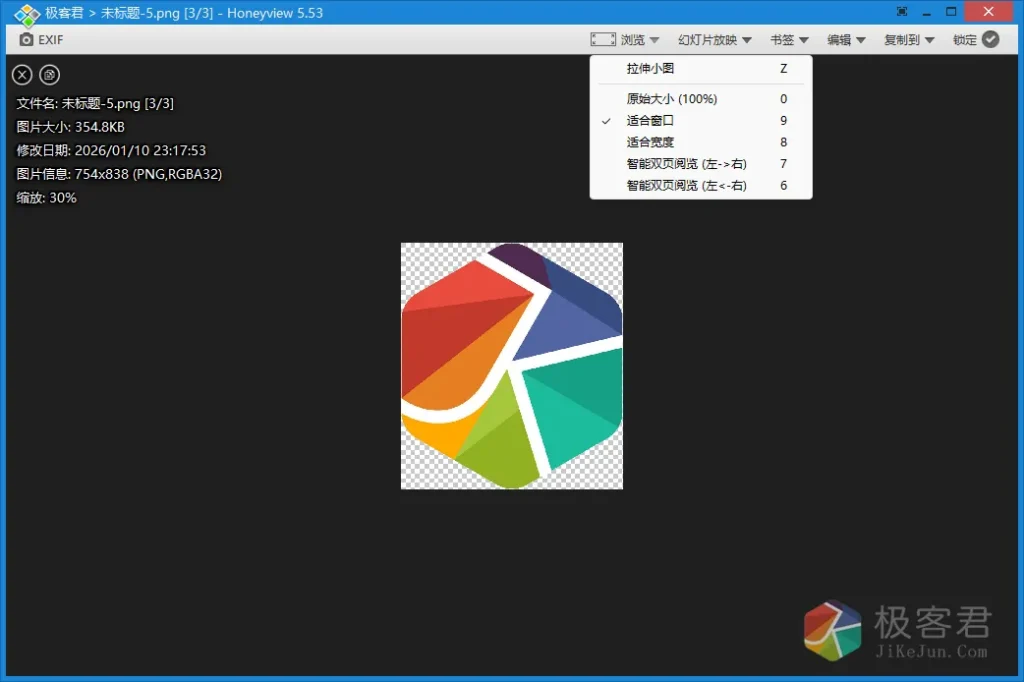The height and width of the screenshot is (682, 1024).
Task: Expand the 书签 dropdown arrow
Action: tap(802, 39)
